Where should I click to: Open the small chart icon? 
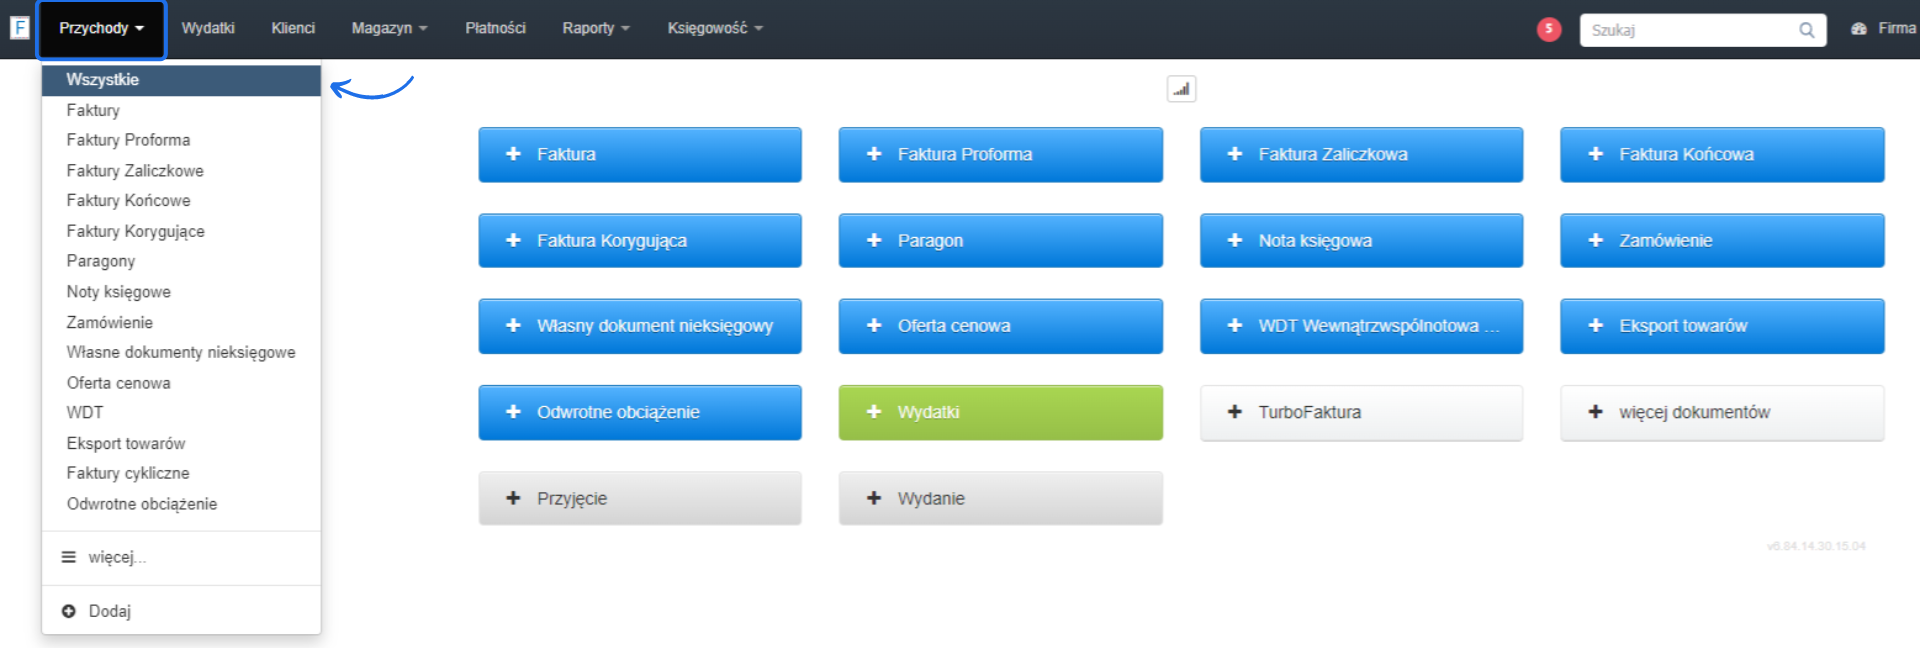pos(1181,89)
